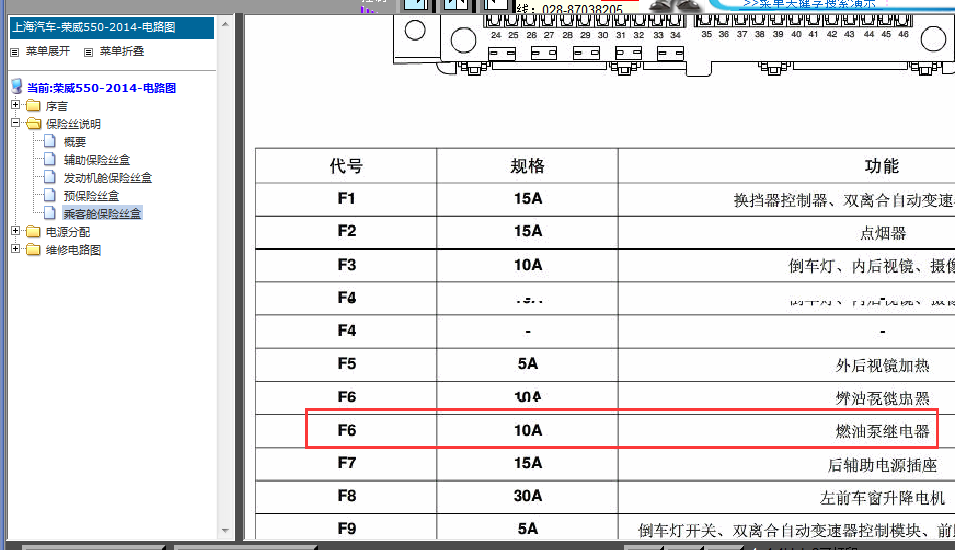Click the 外后视镜加热 function cell

[x=883, y=365]
